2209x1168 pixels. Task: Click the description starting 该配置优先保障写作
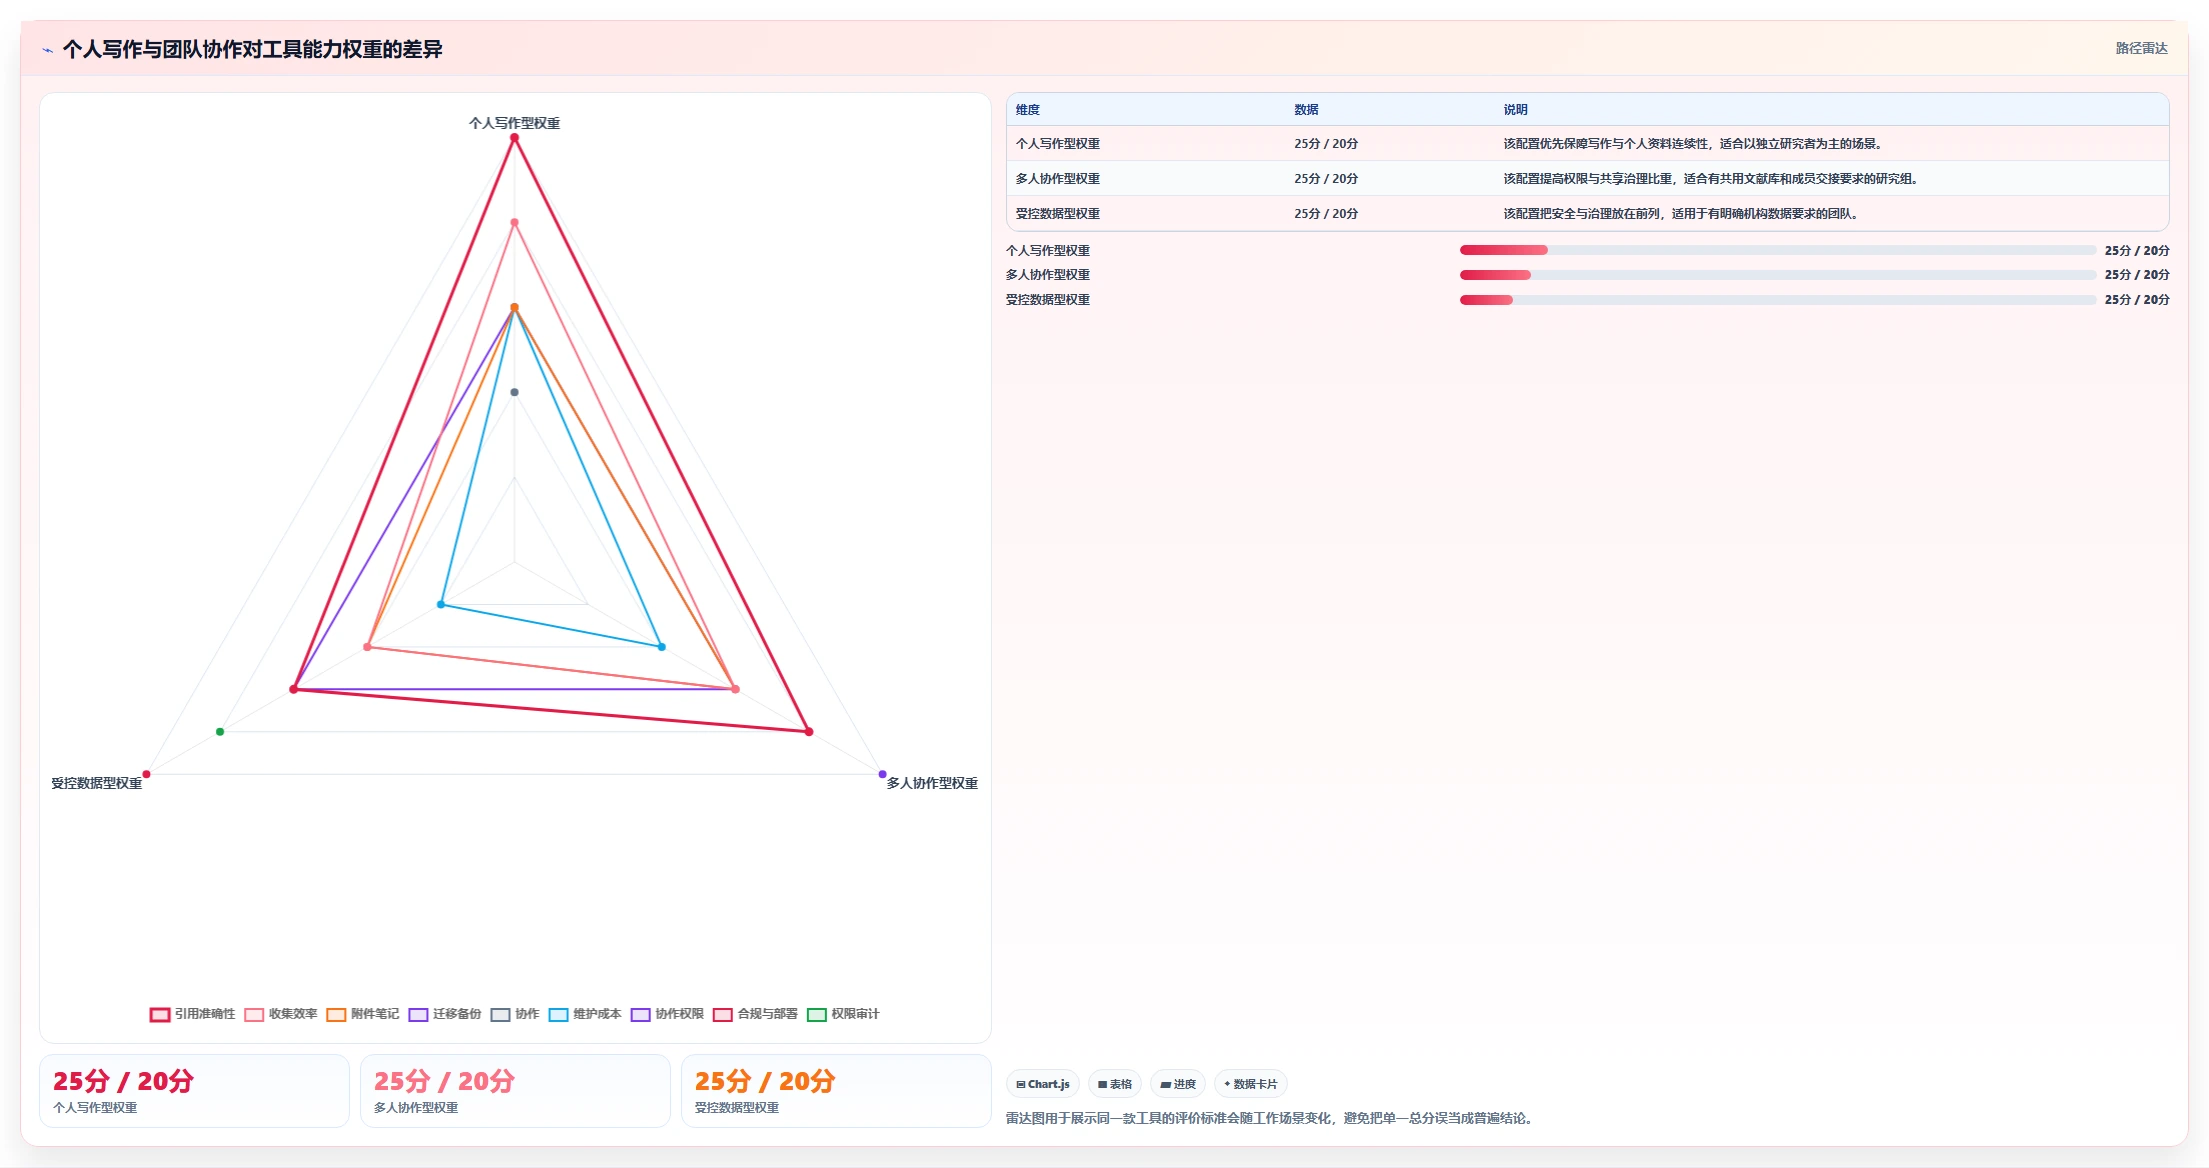(1695, 144)
